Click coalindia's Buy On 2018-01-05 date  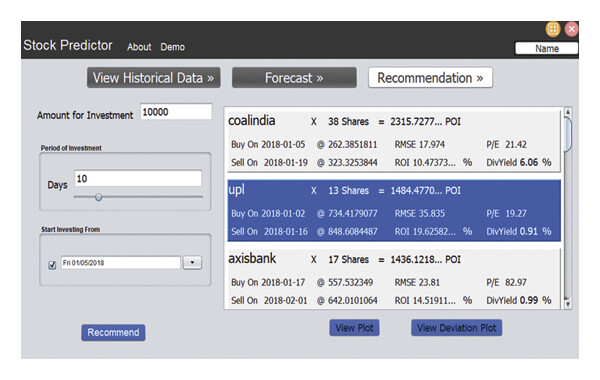(x=284, y=145)
